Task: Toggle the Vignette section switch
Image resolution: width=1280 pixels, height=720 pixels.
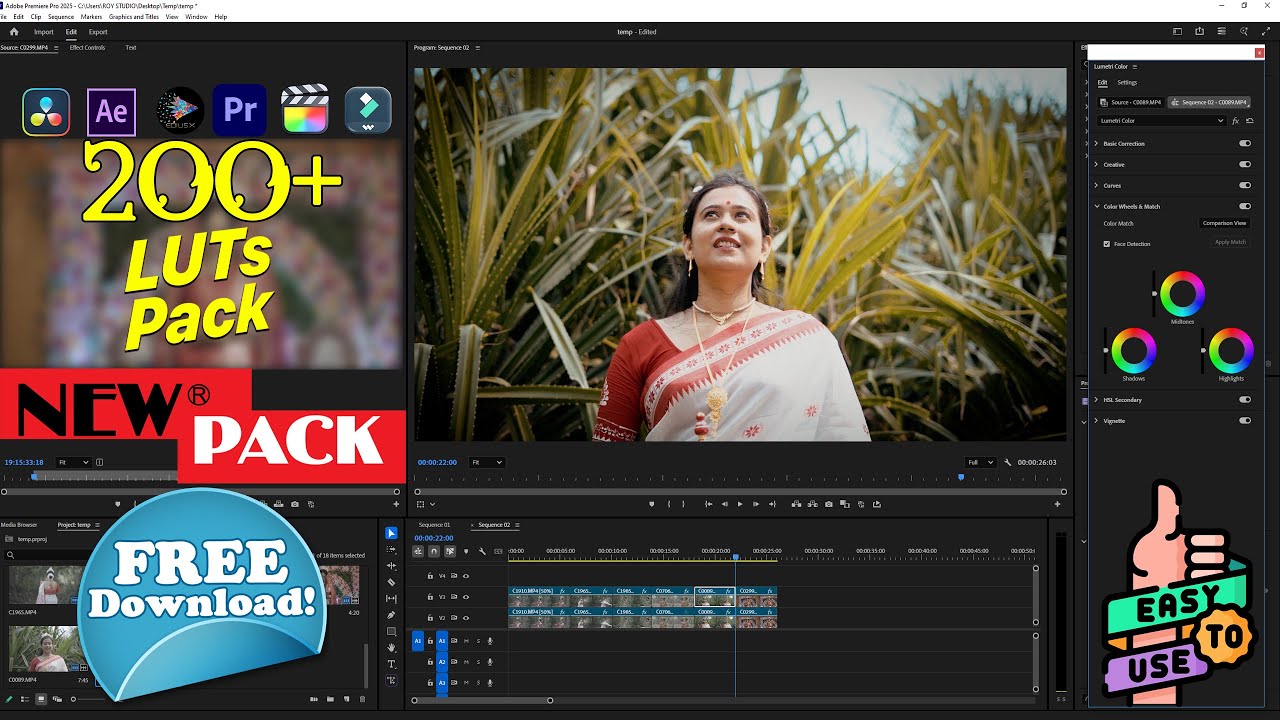Action: click(1245, 420)
